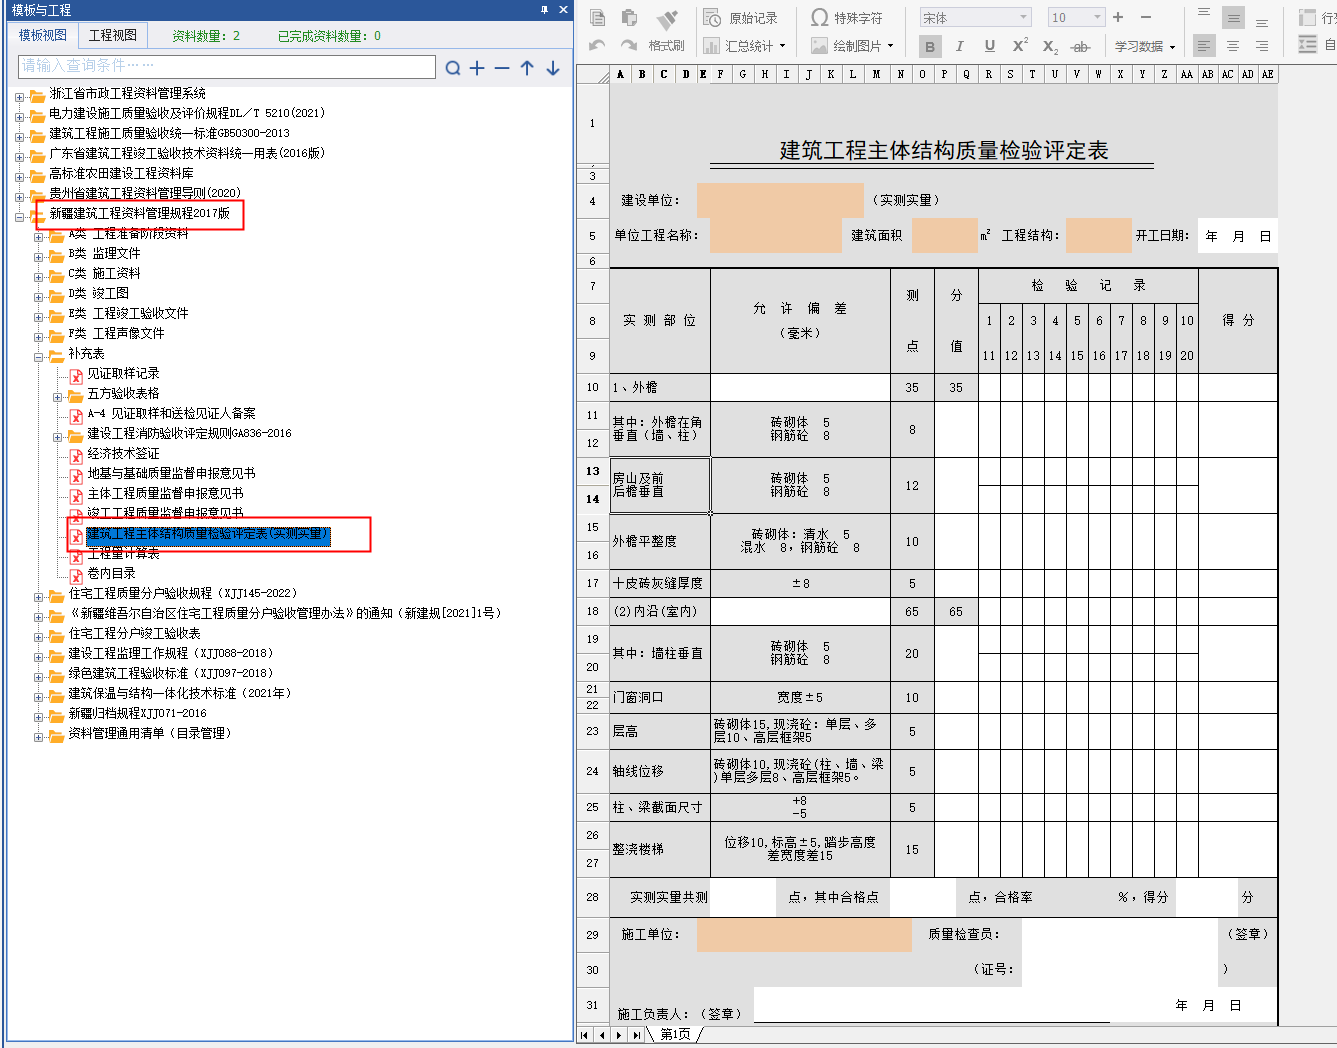The image size is (1337, 1048).
Task: Click the orange 施工单位 input cell
Action: [x=804, y=934]
